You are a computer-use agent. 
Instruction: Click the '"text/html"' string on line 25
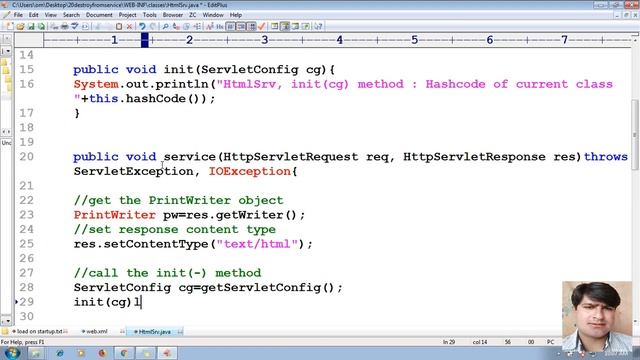pos(257,244)
